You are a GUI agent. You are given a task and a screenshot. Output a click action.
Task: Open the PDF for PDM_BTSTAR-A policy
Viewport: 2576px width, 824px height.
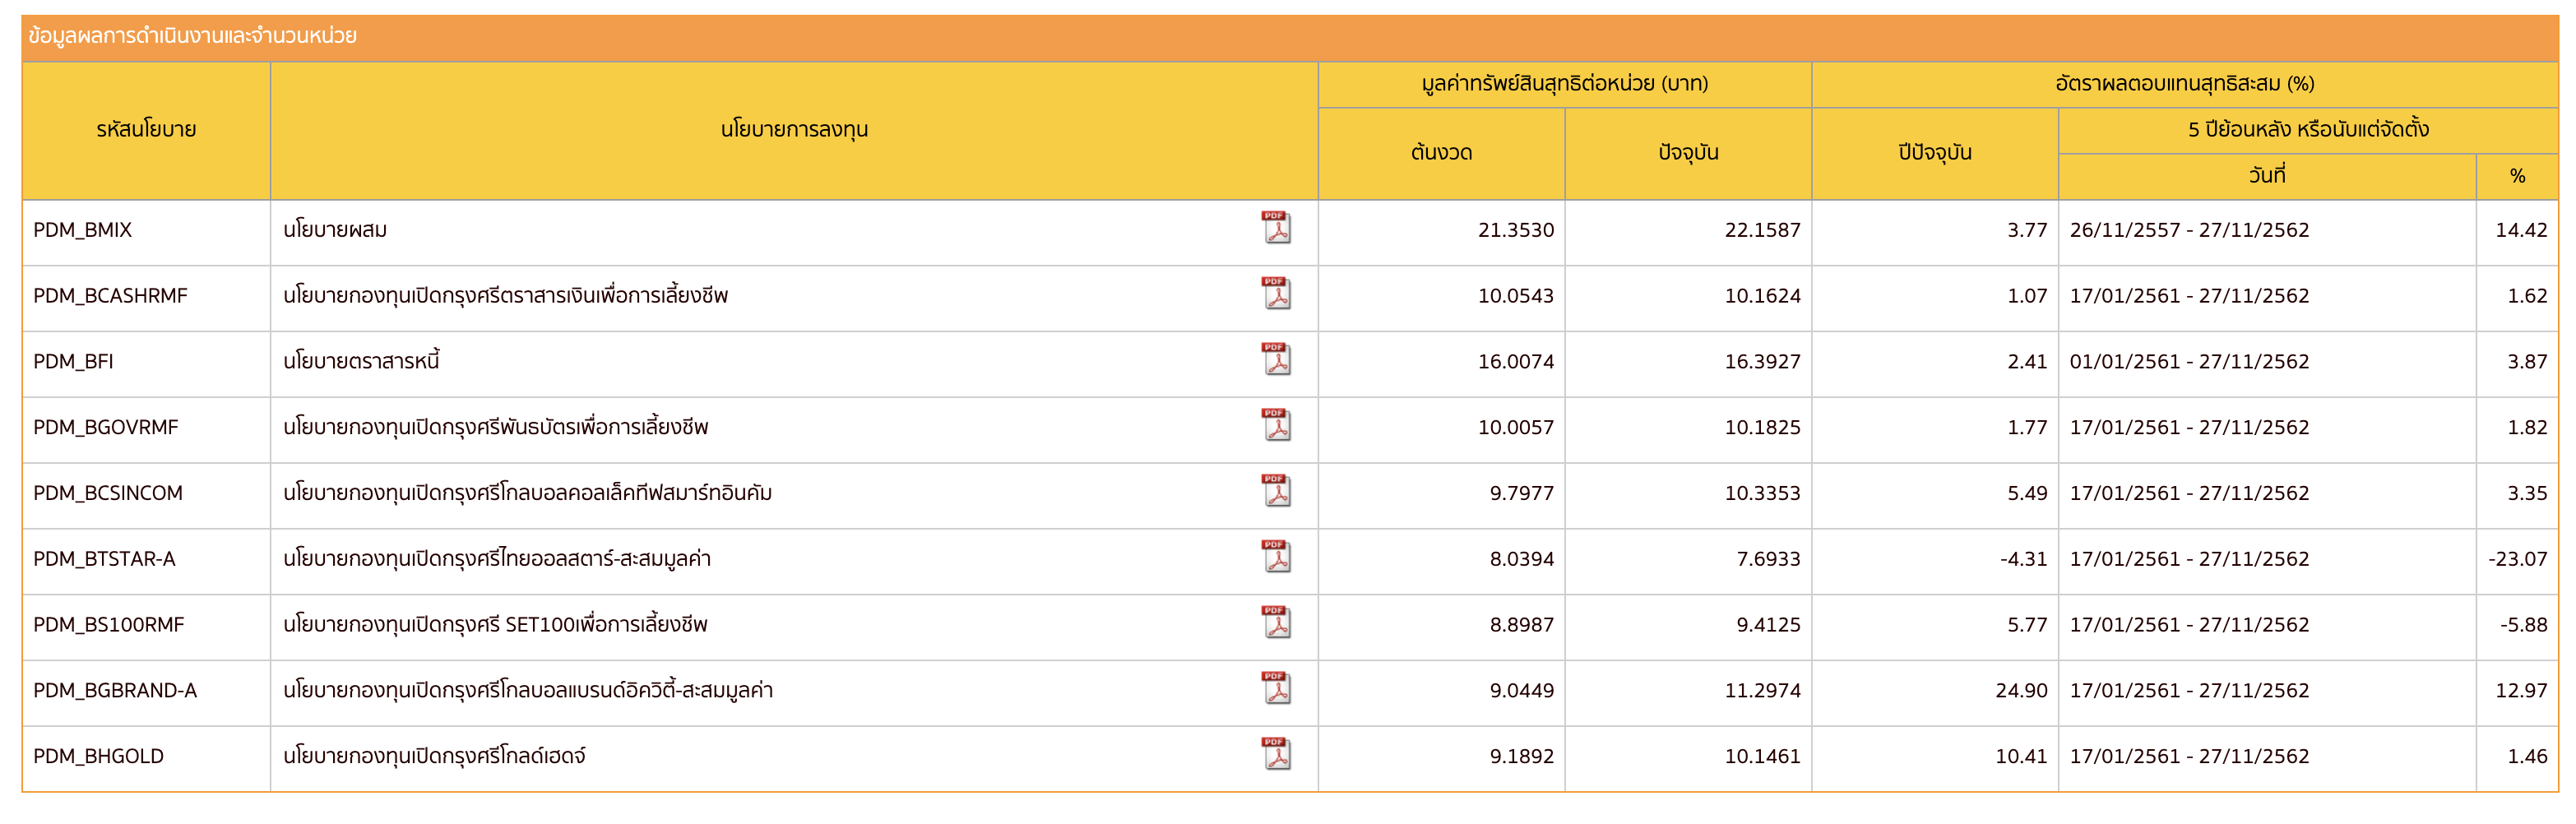point(1276,557)
